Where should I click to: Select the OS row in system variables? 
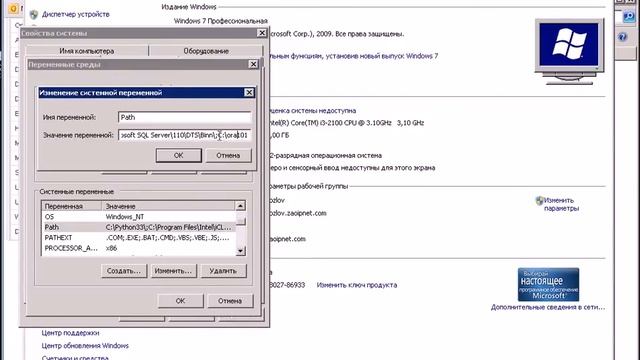pyautogui.click(x=139, y=217)
